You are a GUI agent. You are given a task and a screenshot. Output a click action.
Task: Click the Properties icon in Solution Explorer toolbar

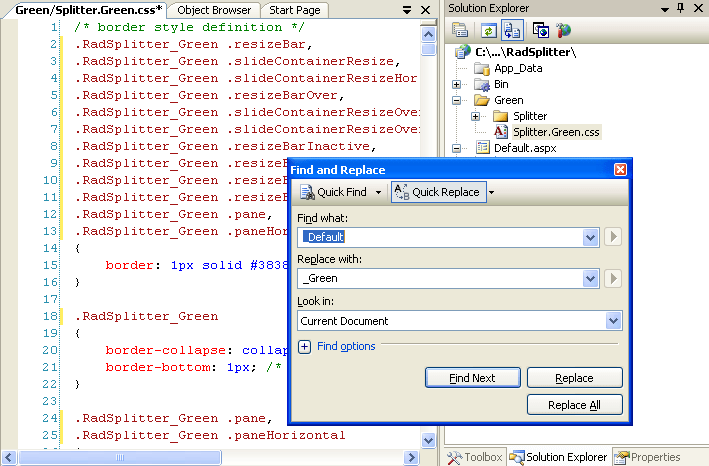459,30
